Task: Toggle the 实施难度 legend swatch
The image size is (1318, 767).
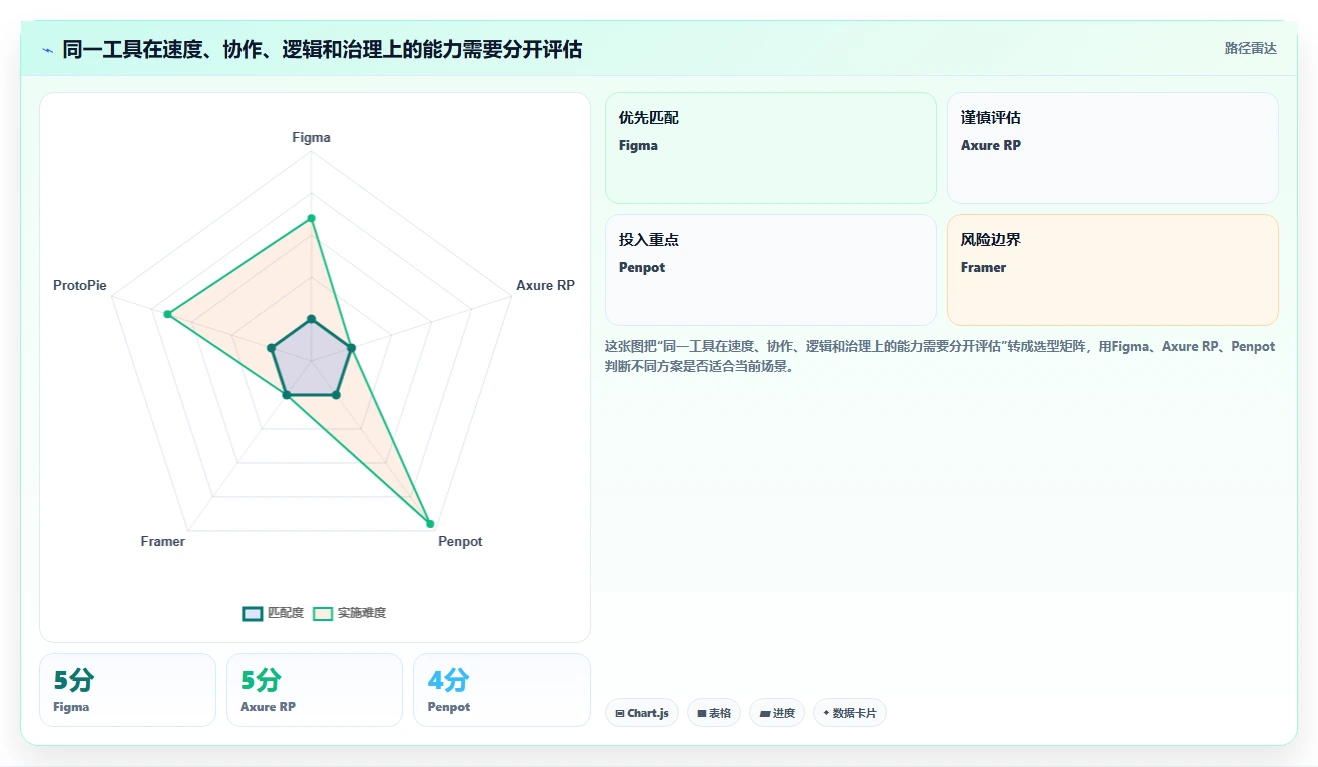Action: (323, 613)
